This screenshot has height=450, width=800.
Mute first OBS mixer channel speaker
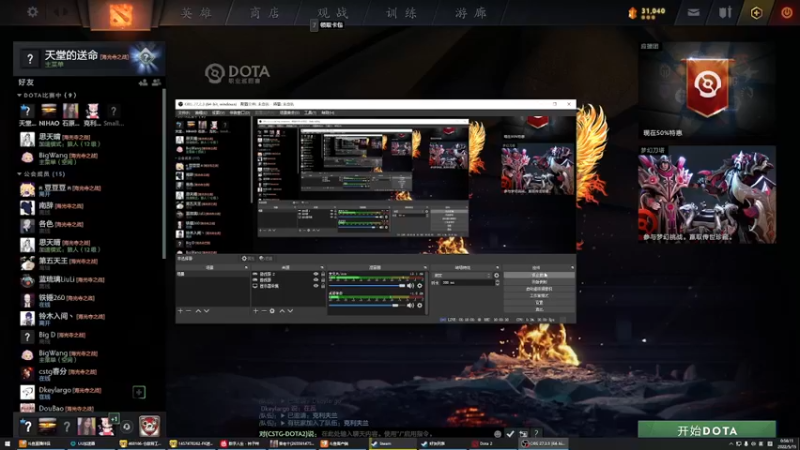(x=410, y=286)
